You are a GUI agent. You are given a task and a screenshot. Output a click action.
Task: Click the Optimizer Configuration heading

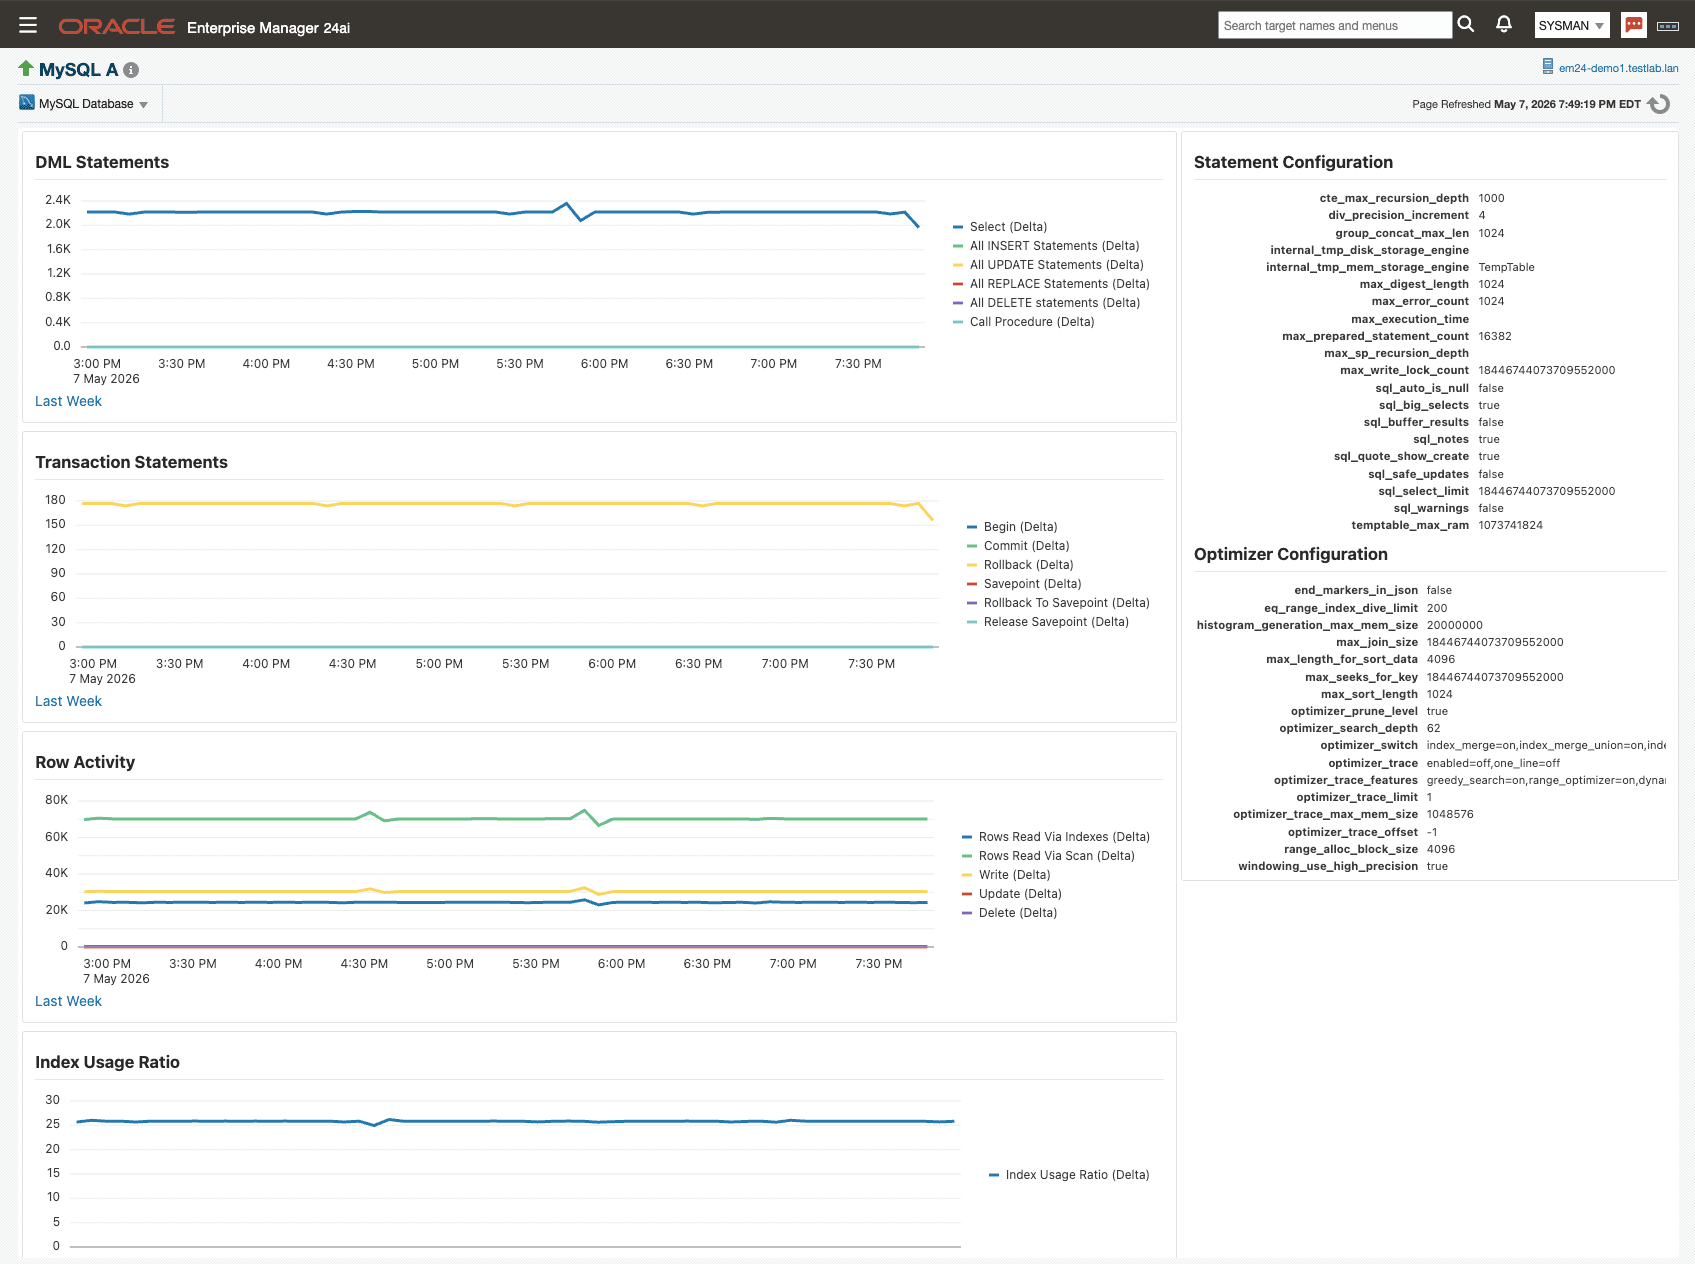tap(1291, 554)
